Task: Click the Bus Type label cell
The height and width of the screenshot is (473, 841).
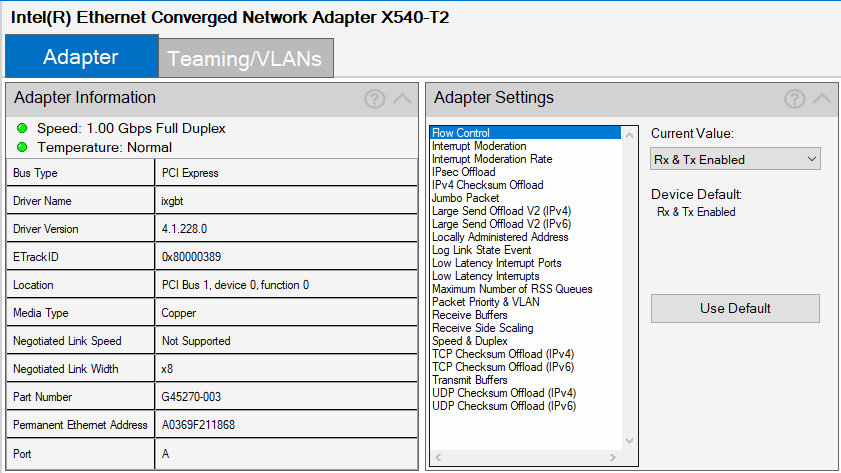Action: click(80, 173)
